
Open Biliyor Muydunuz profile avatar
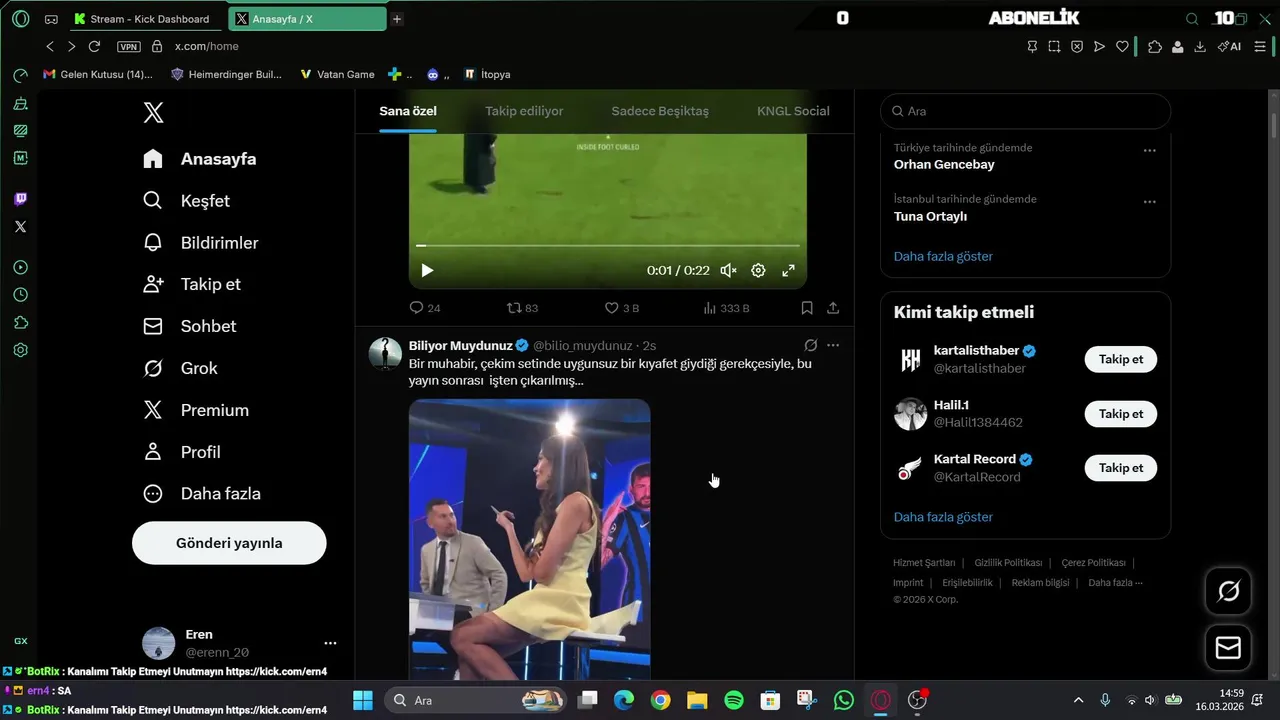coord(385,353)
